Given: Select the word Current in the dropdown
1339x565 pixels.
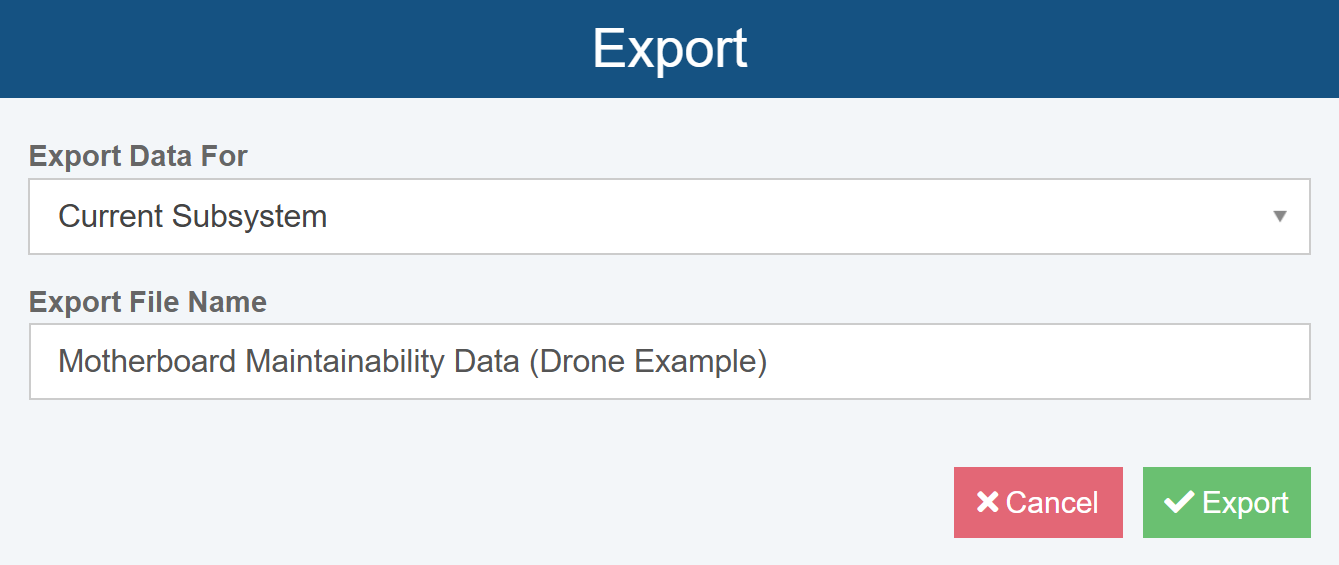Looking at the screenshot, I should [x=111, y=216].
